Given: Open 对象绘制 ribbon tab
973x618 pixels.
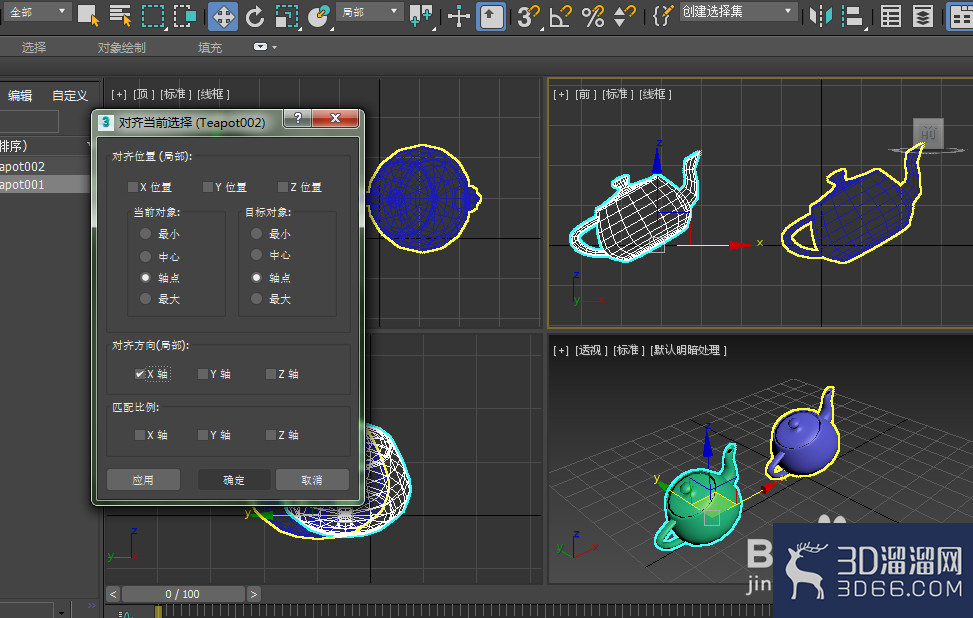Looking at the screenshot, I should point(122,48).
